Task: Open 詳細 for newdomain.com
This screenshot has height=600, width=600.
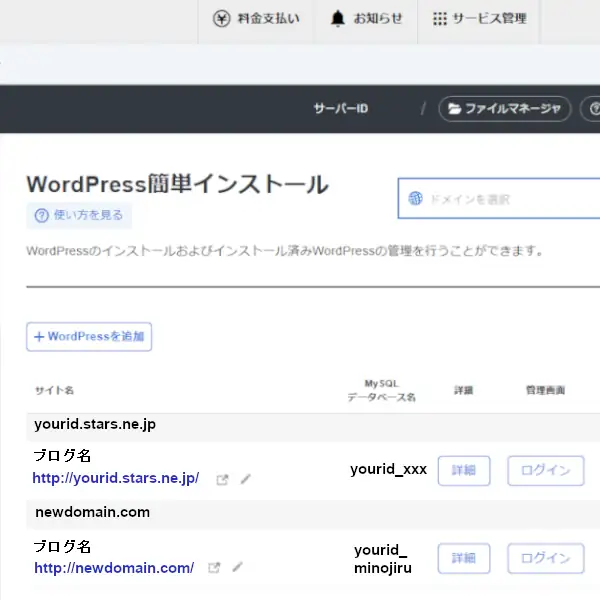Action: pyautogui.click(x=464, y=559)
